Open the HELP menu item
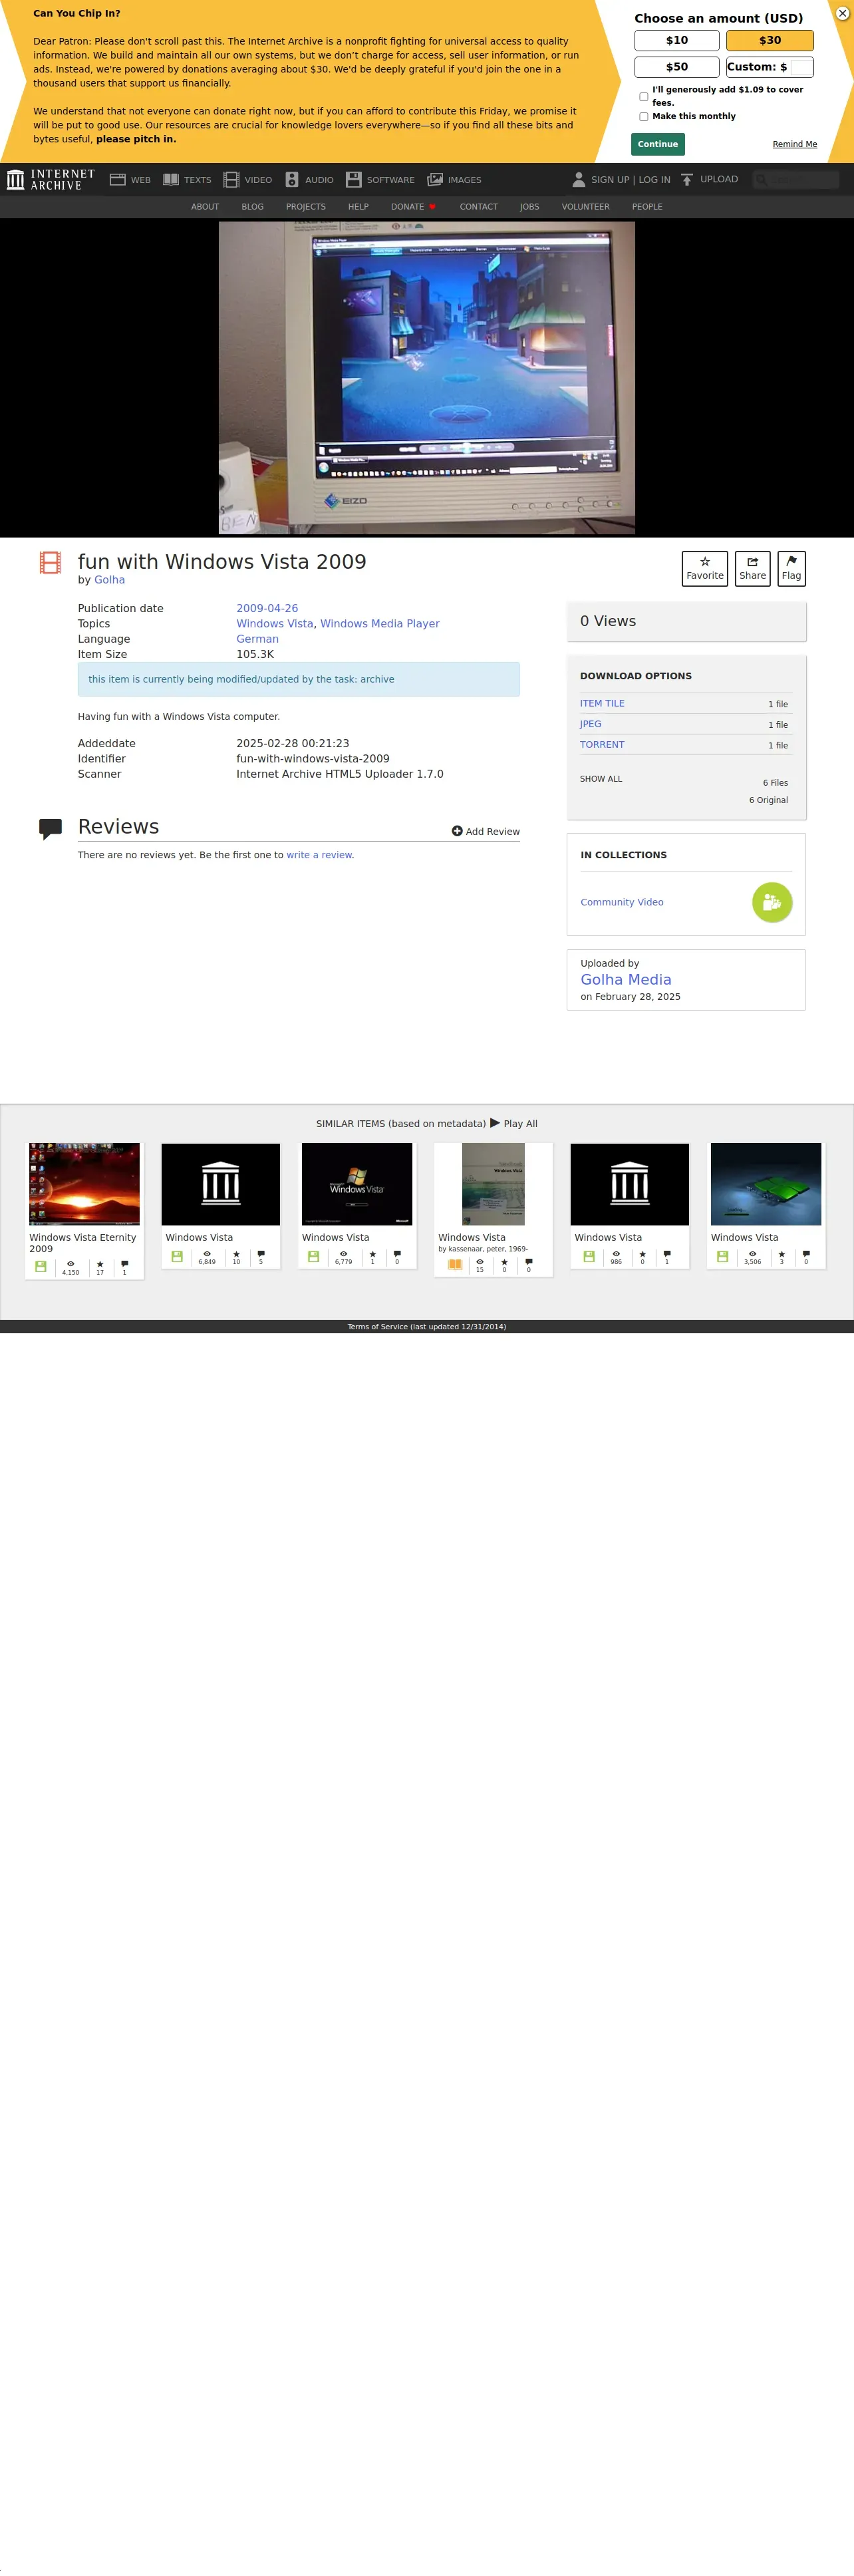This screenshot has width=854, height=2576. [358, 207]
